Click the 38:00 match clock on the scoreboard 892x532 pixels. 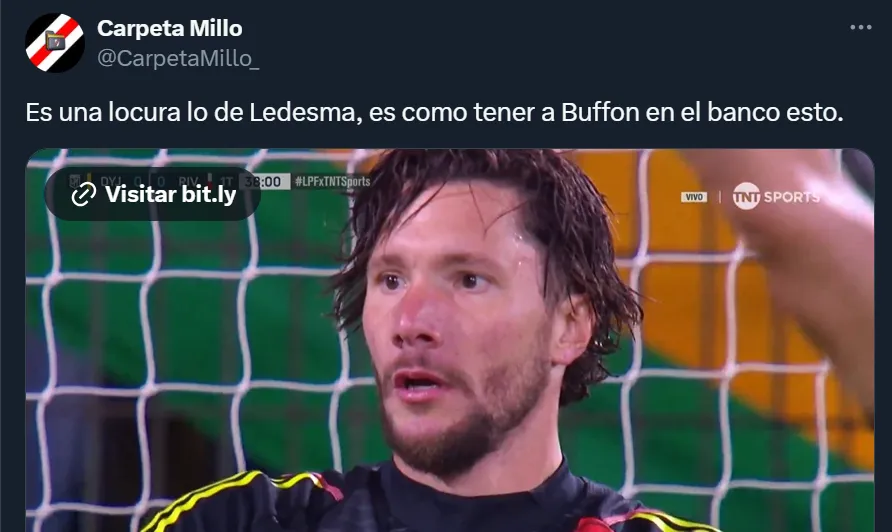click(x=266, y=182)
